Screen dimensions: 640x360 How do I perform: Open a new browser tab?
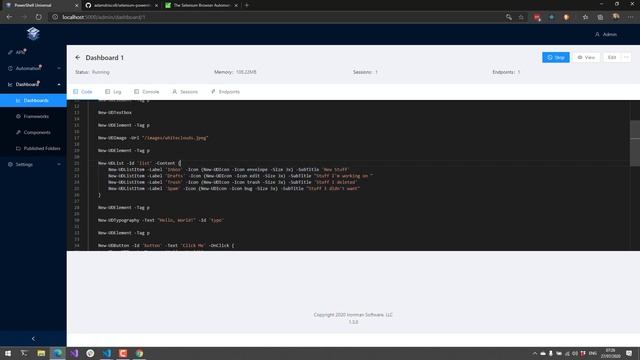247,5
